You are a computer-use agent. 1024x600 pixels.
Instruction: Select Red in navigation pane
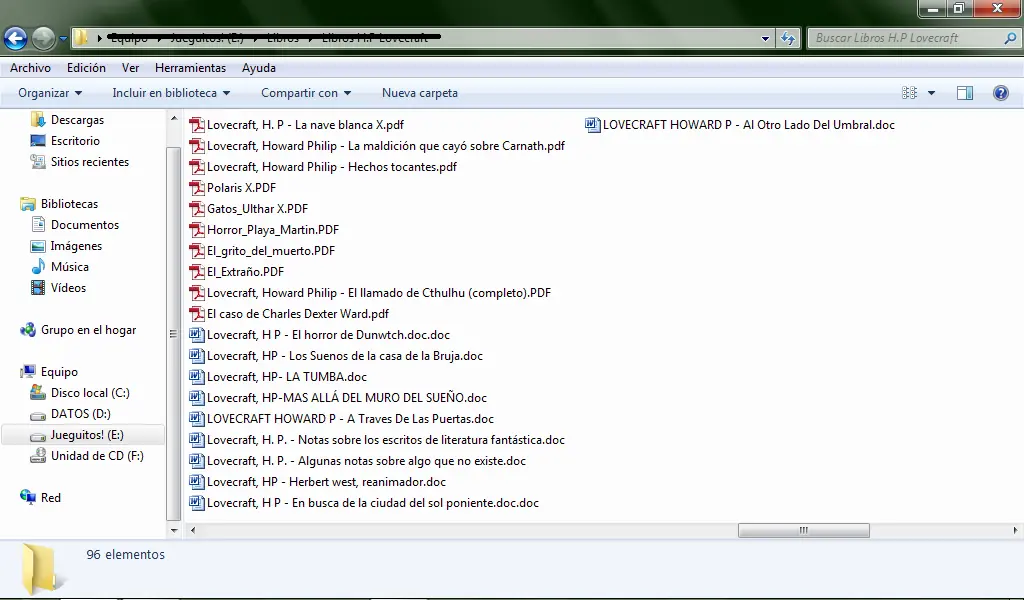(x=50, y=498)
